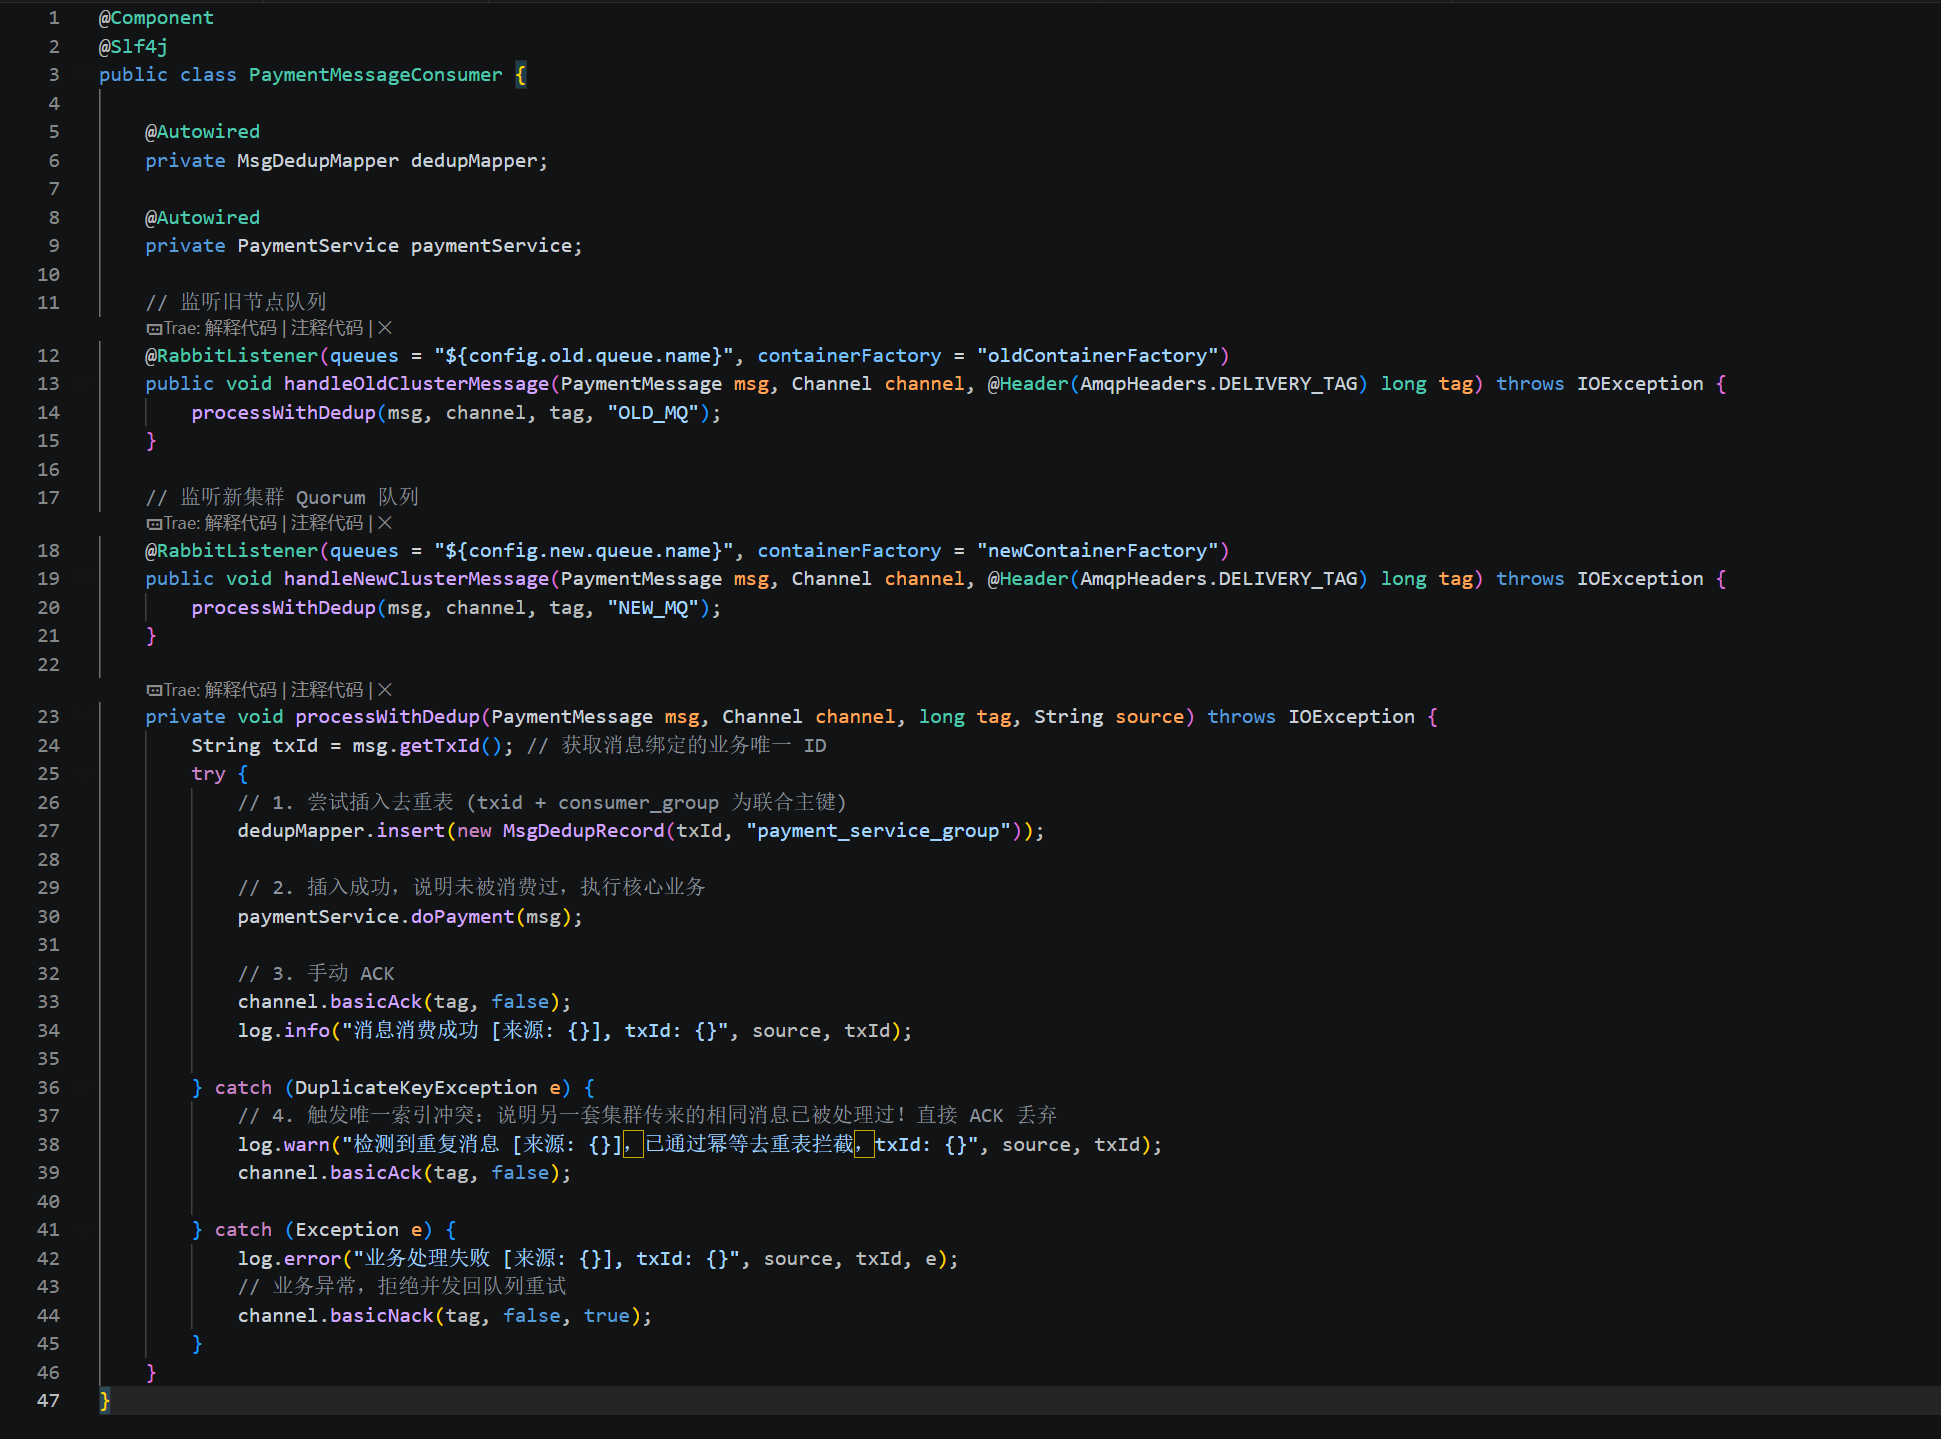The image size is (1941, 1439).
Task: Click the closing brace on line 47
Action: click(104, 1401)
